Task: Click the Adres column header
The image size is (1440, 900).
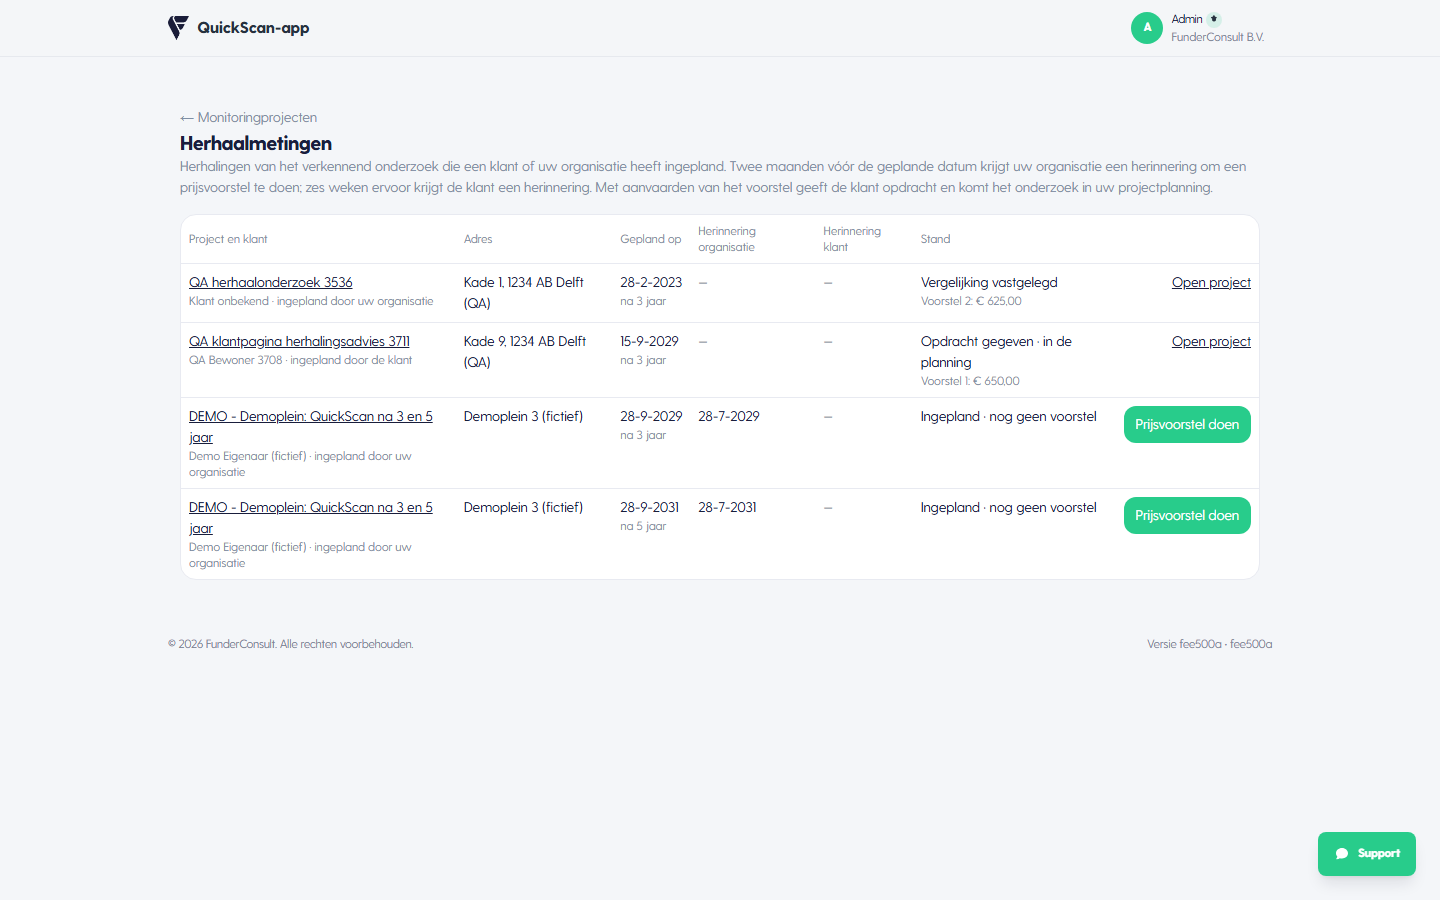Action: pos(478,239)
